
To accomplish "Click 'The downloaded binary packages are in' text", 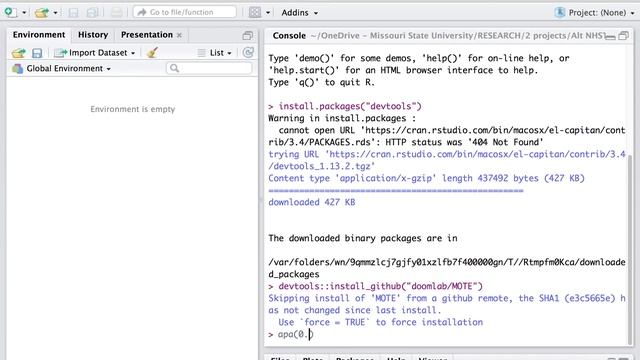I will click(x=363, y=238).
